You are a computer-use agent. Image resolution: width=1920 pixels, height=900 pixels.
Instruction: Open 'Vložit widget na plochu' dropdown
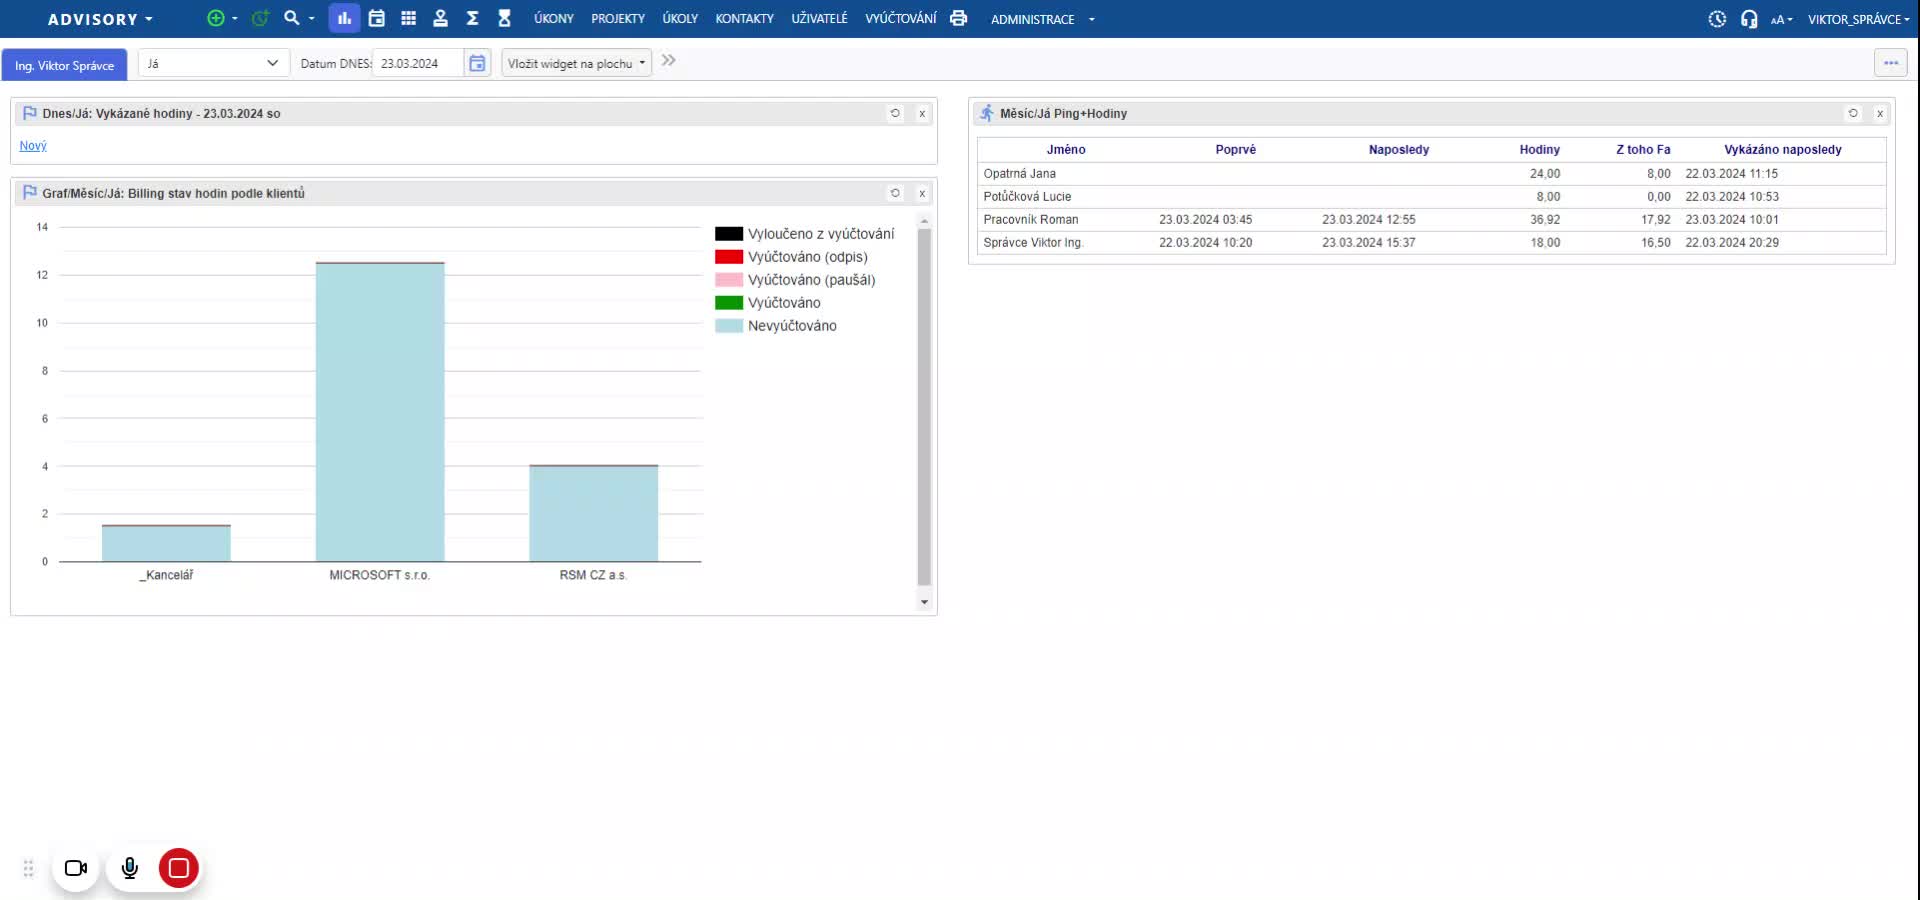[x=576, y=63]
